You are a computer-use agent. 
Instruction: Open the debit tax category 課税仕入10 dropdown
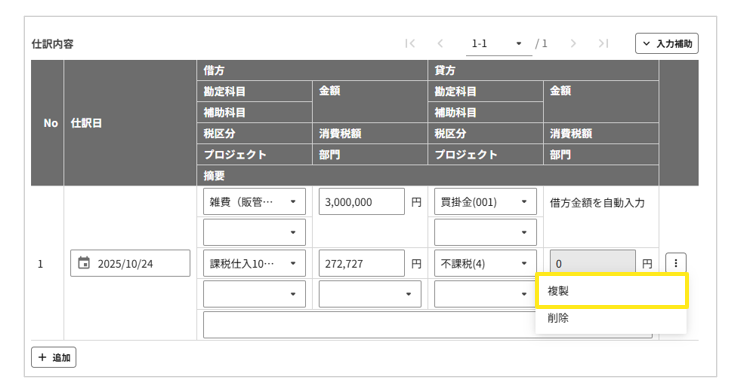254,263
